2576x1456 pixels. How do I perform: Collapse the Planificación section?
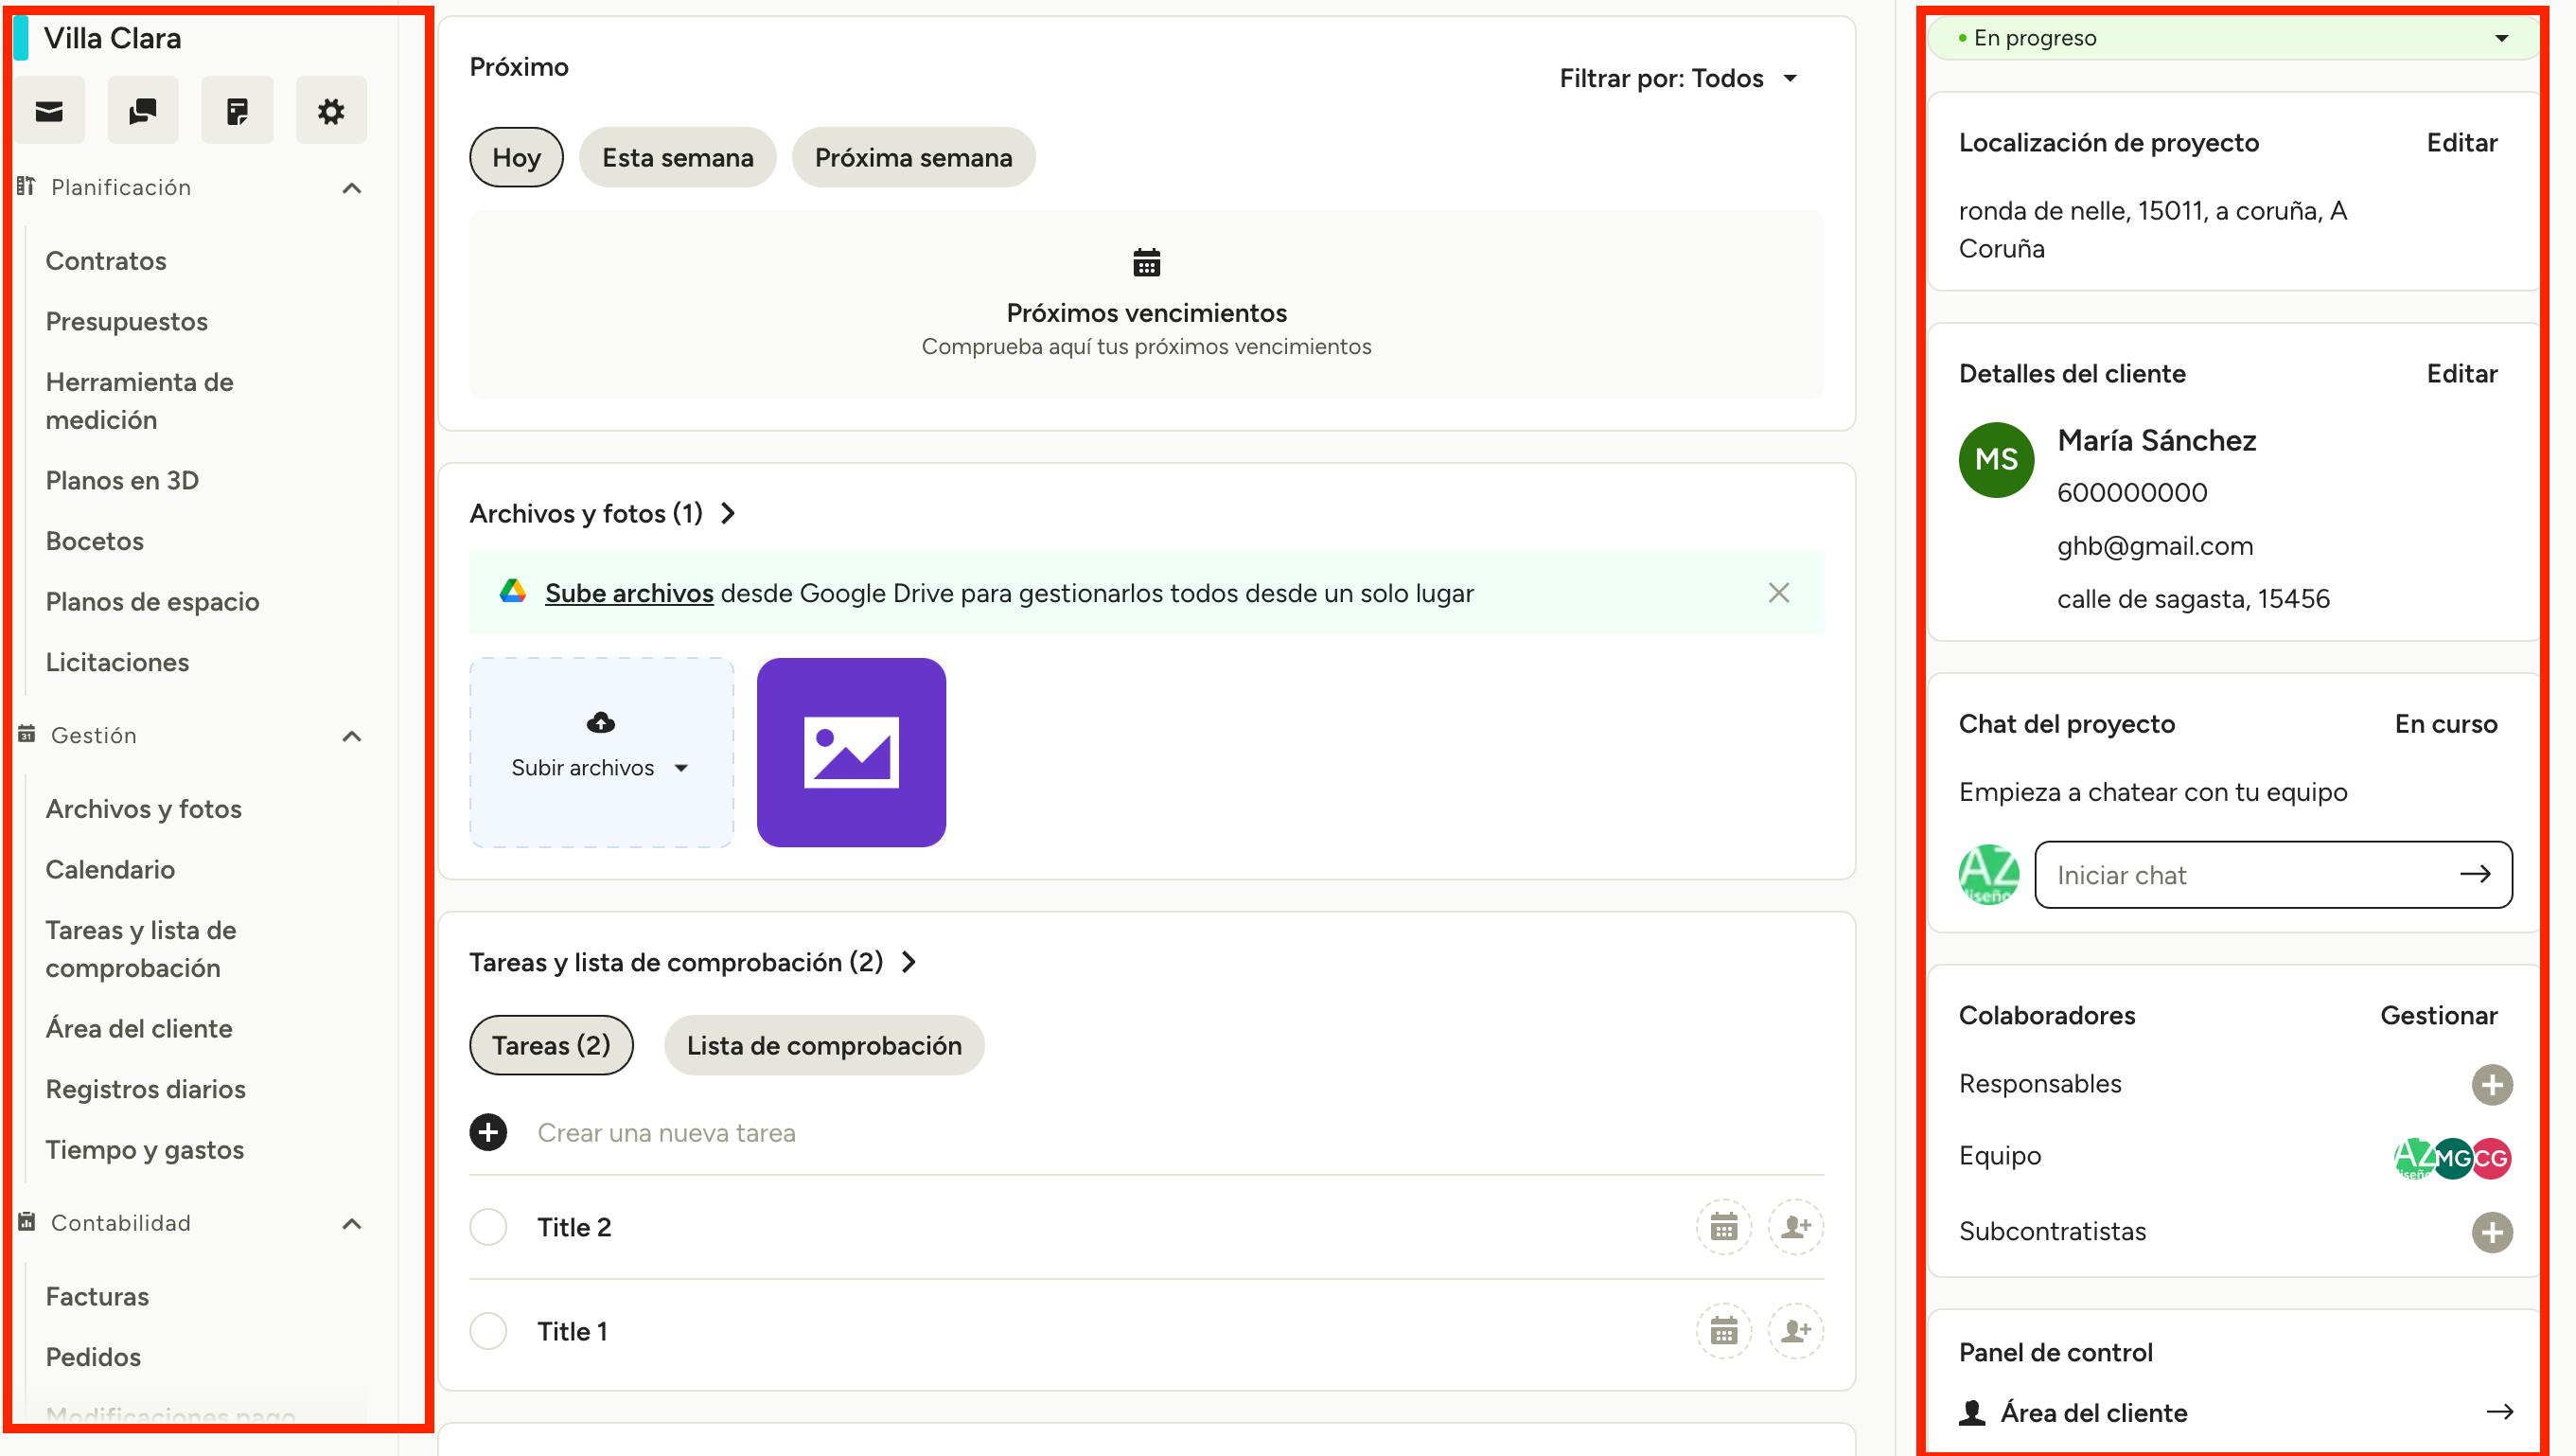click(351, 188)
